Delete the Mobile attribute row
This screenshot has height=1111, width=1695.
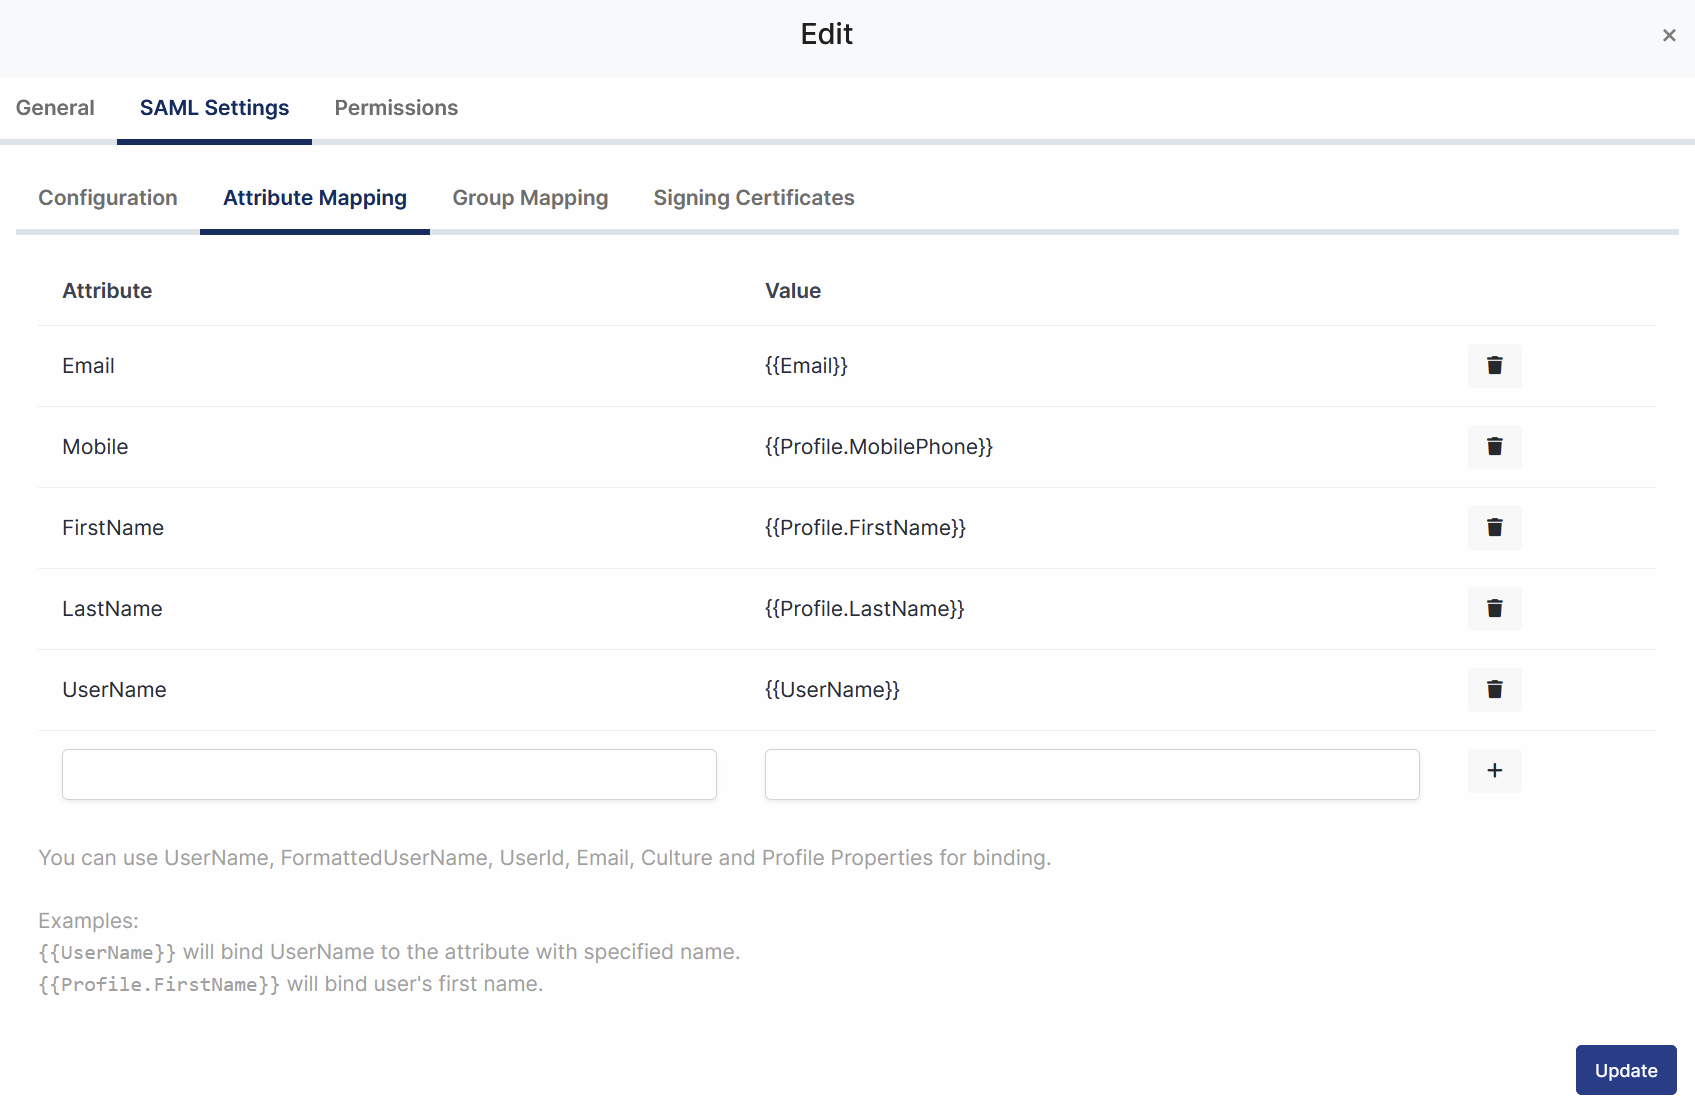(1494, 447)
